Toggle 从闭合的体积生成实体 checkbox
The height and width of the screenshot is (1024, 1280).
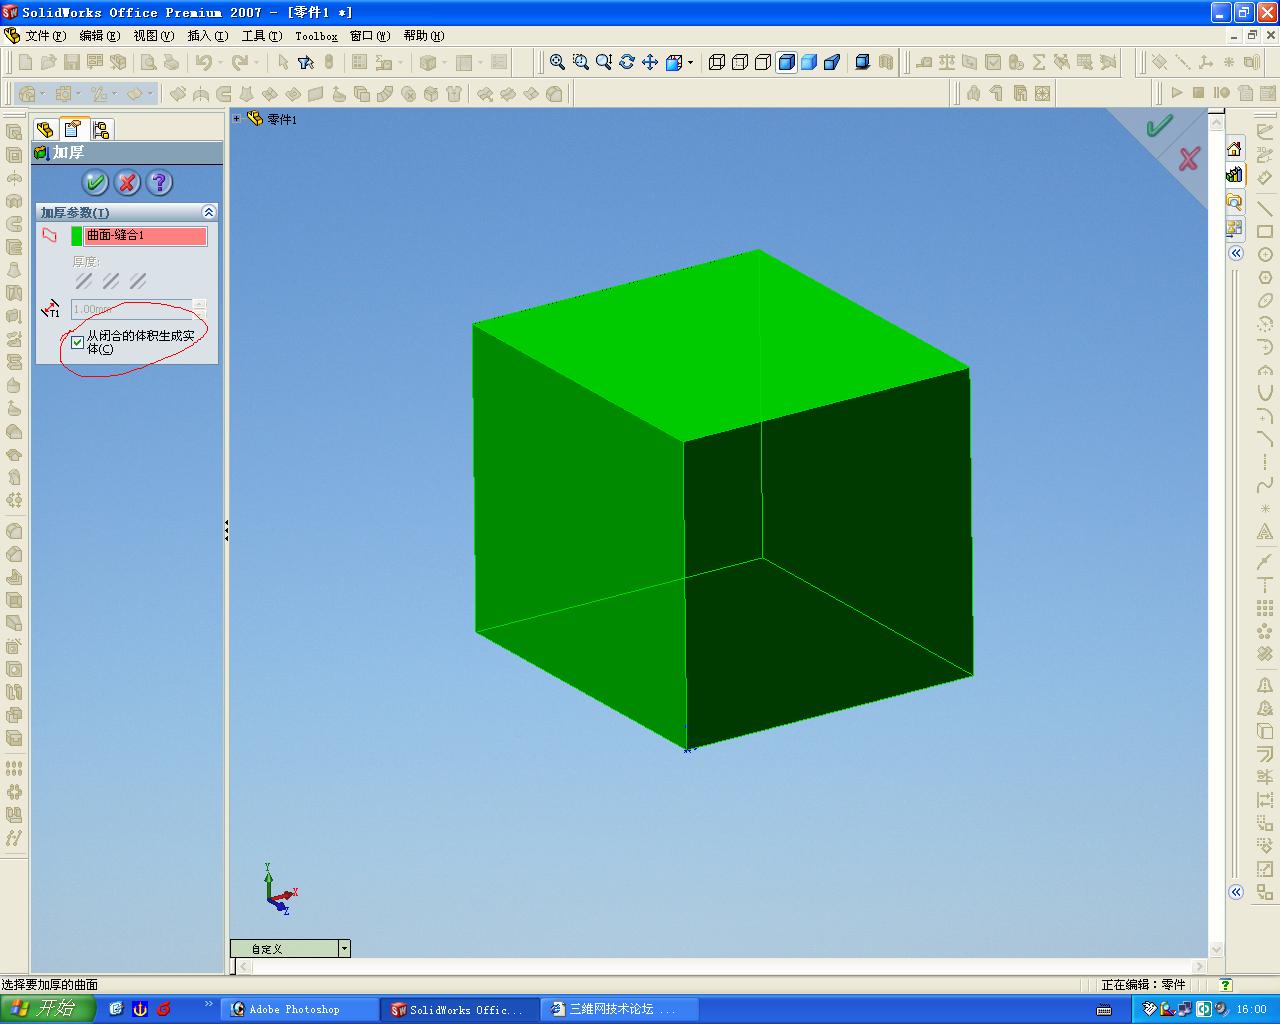(77, 342)
